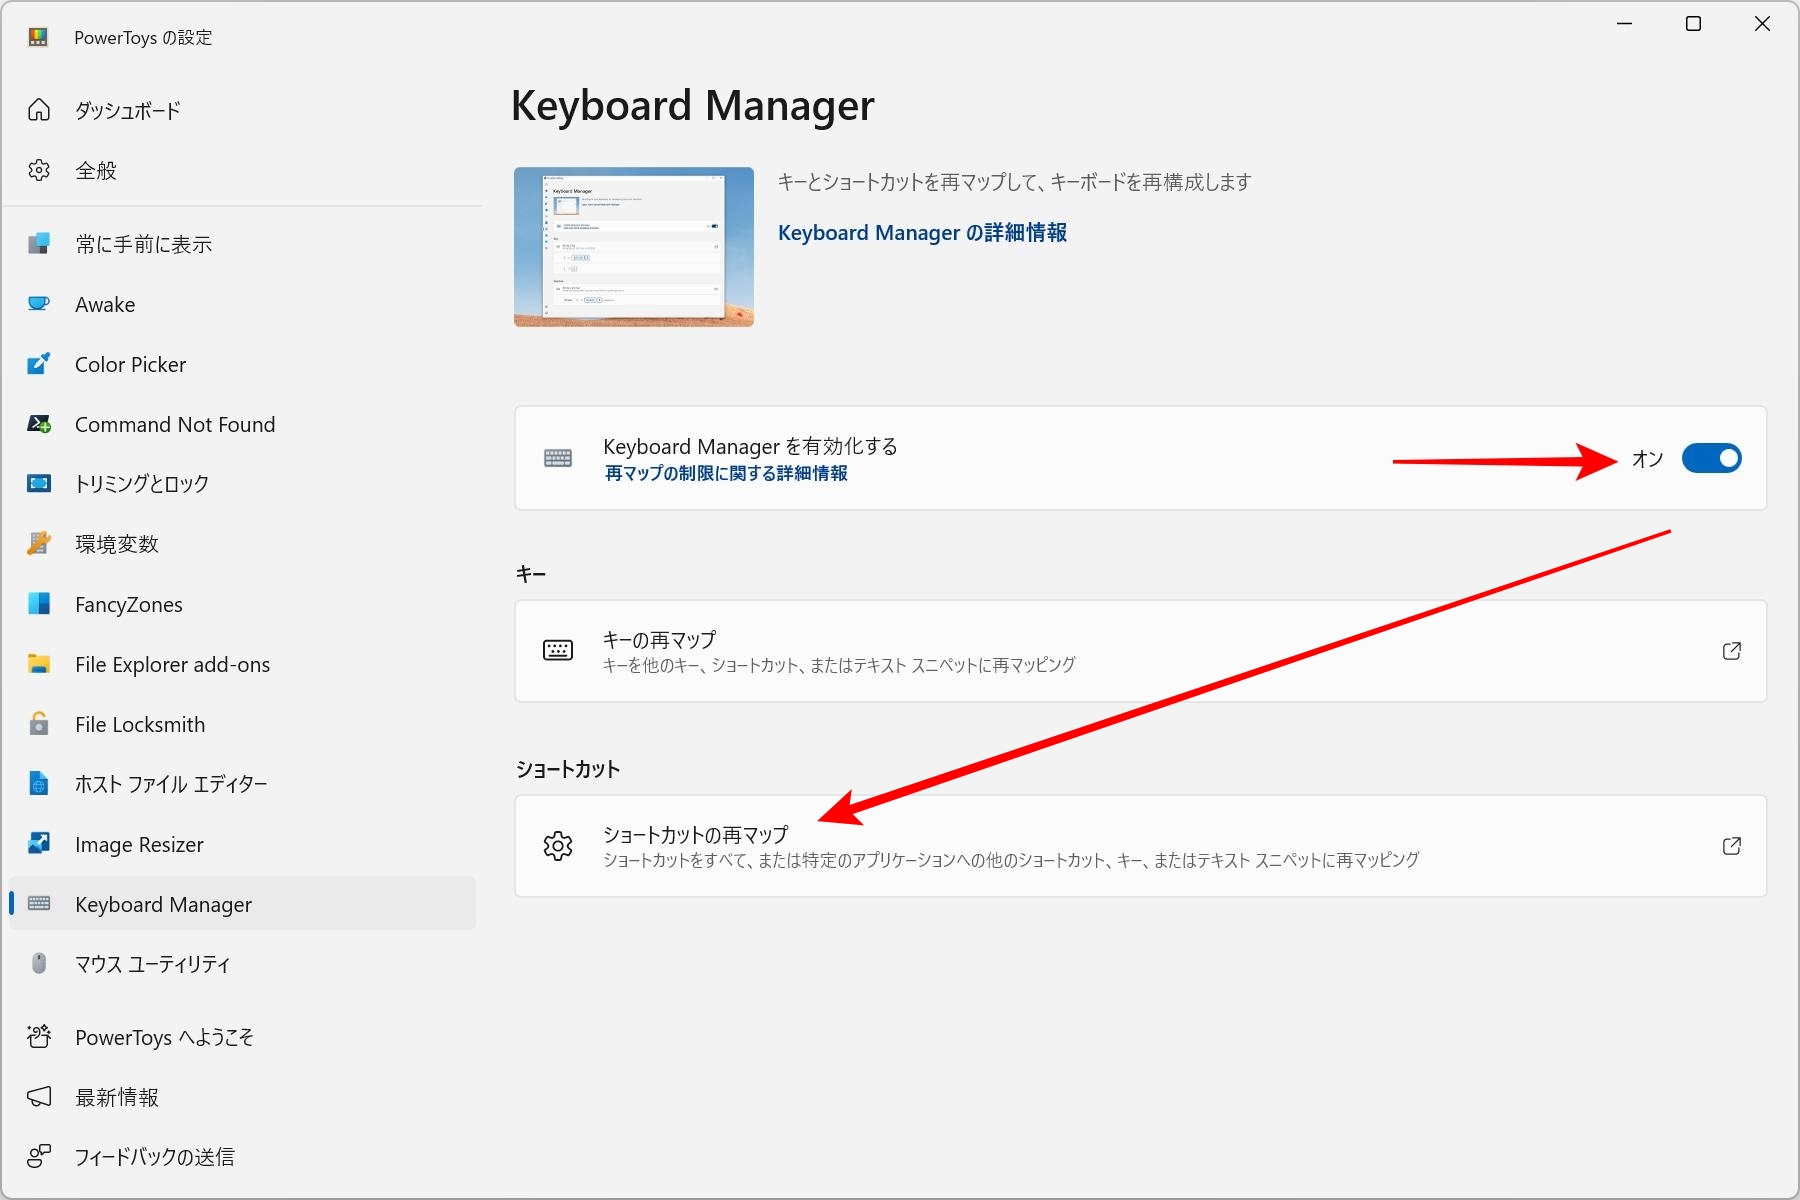
Task: Click the PowerToys logo in title bar
Action: [x=38, y=37]
